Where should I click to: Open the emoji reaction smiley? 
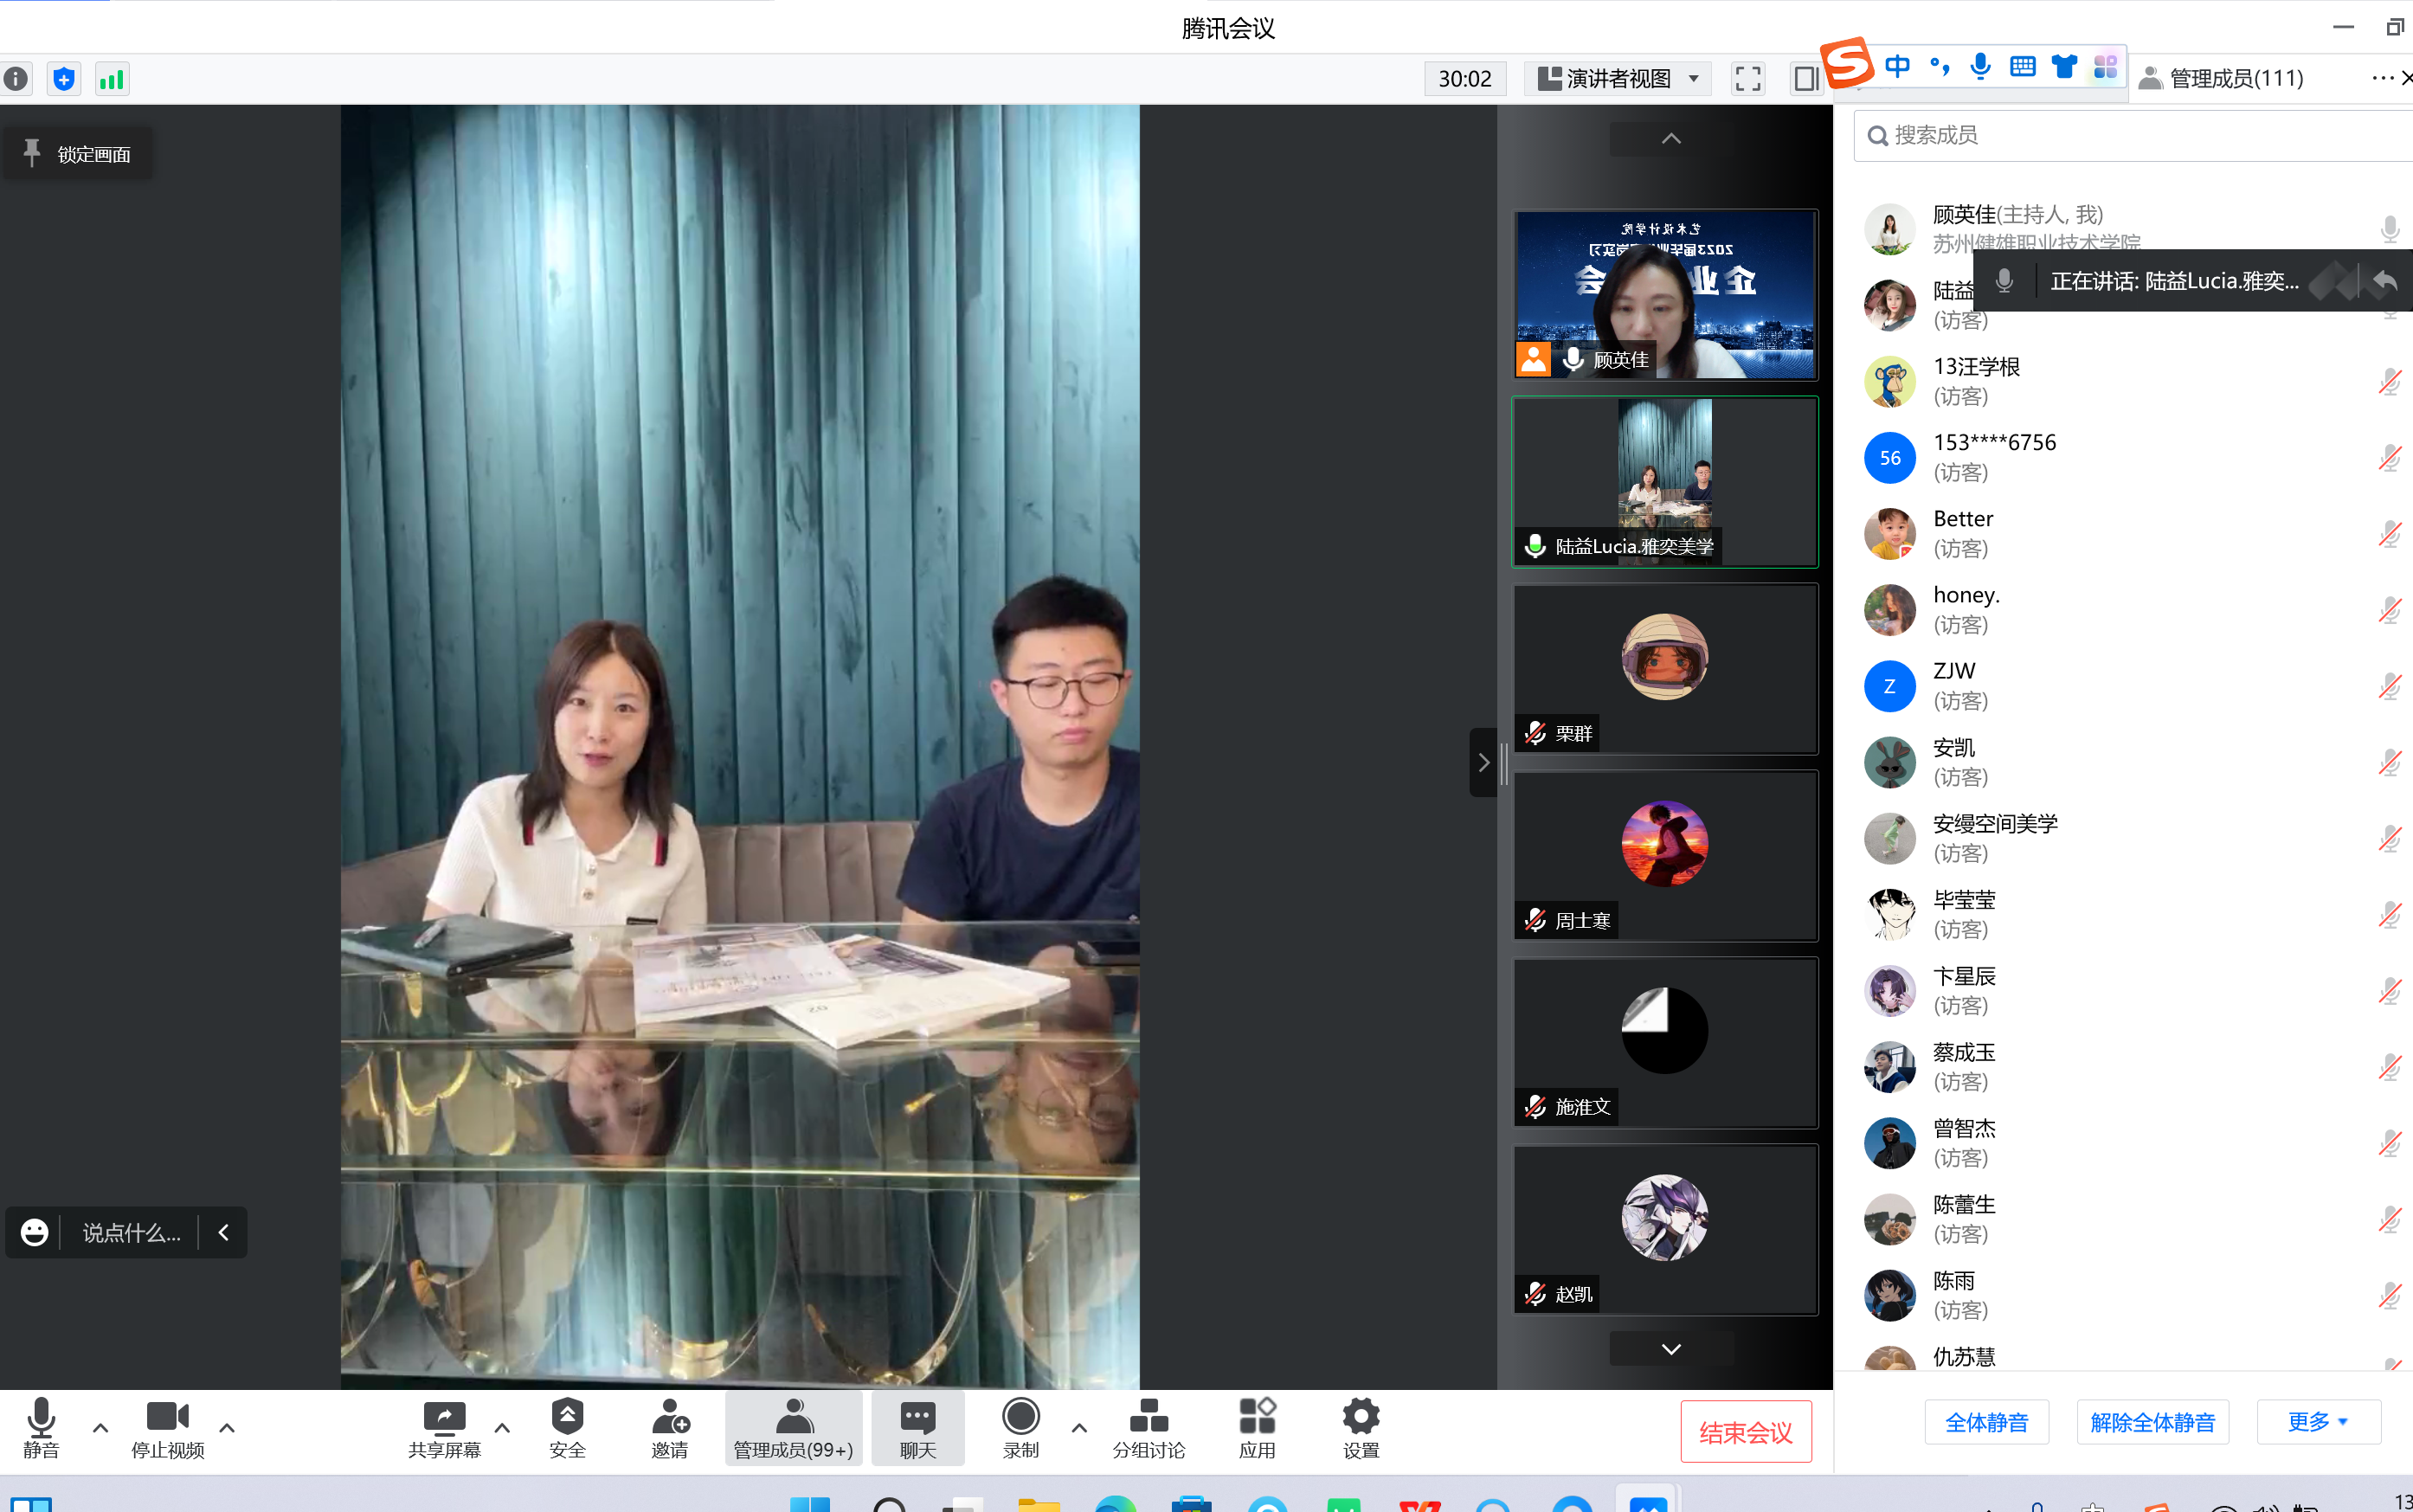point(35,1232)
